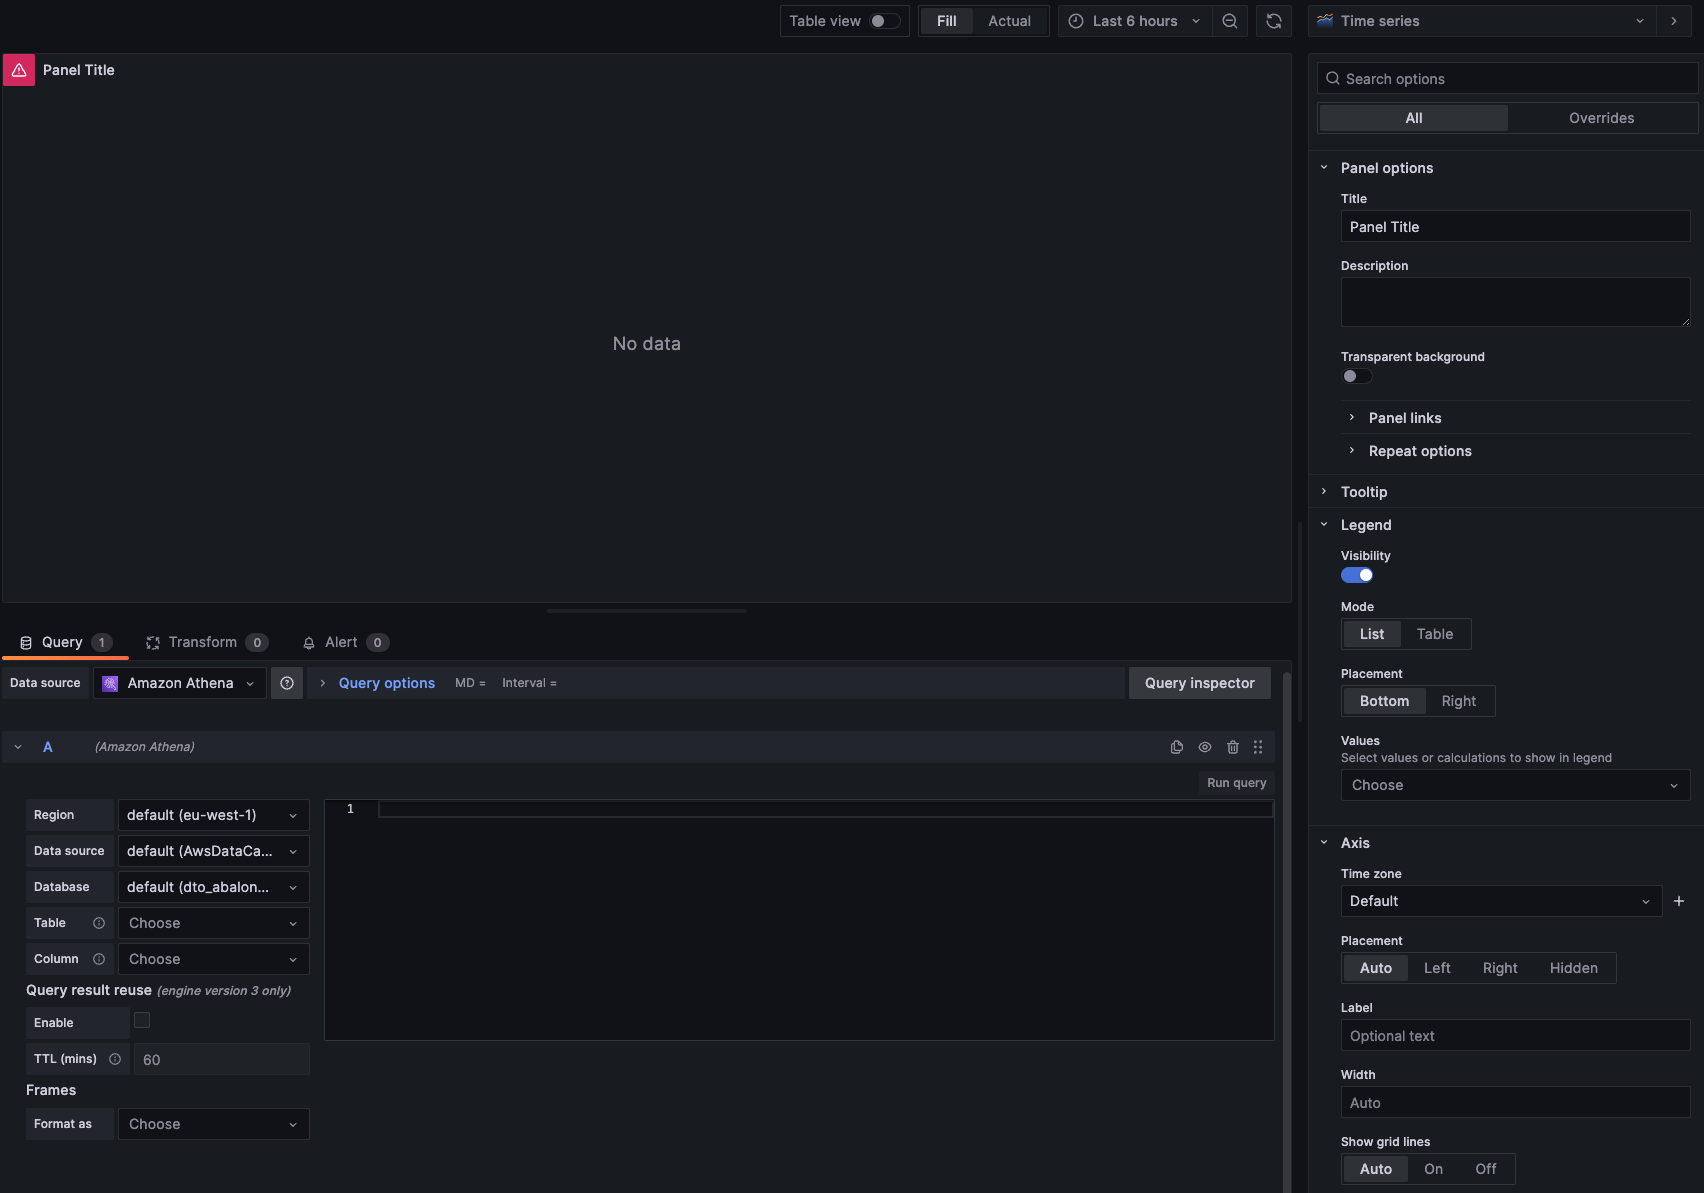Collapse query row A

[18, 747]
